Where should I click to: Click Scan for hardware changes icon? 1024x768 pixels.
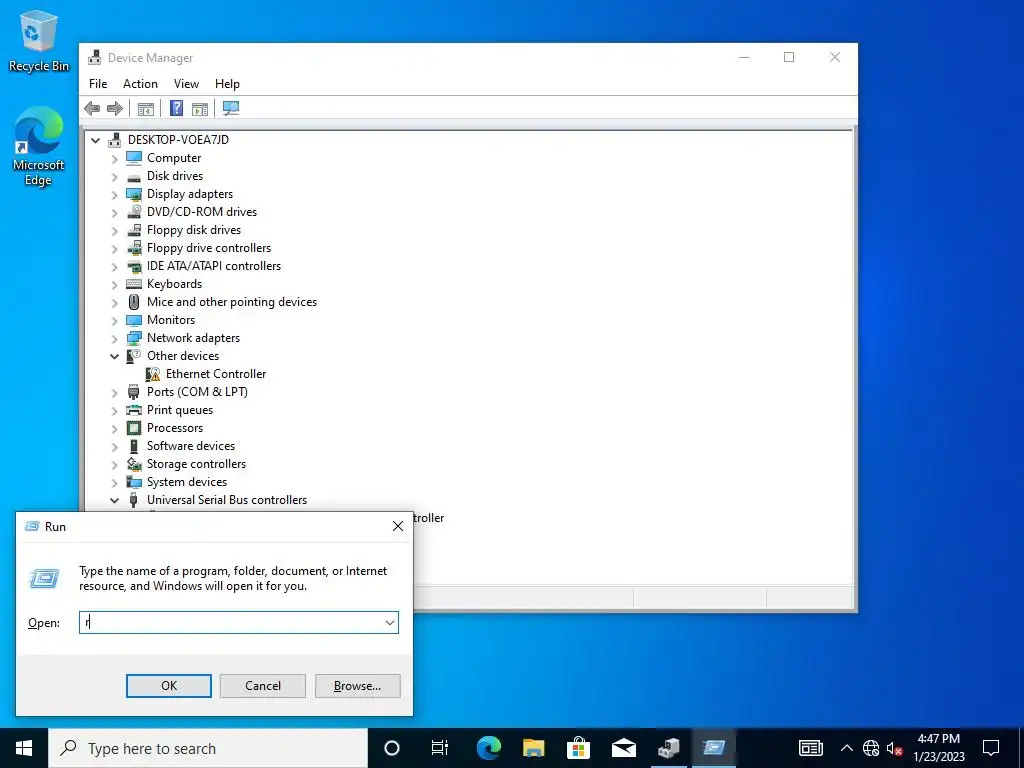[231, 108]
